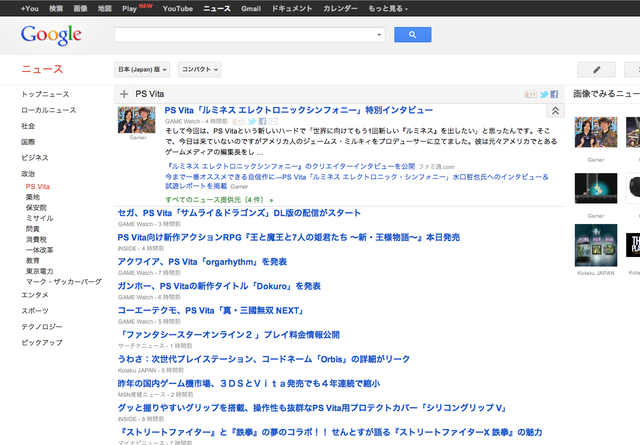Click dark game screenshot Gamer thumbnail

click(596, 188)
